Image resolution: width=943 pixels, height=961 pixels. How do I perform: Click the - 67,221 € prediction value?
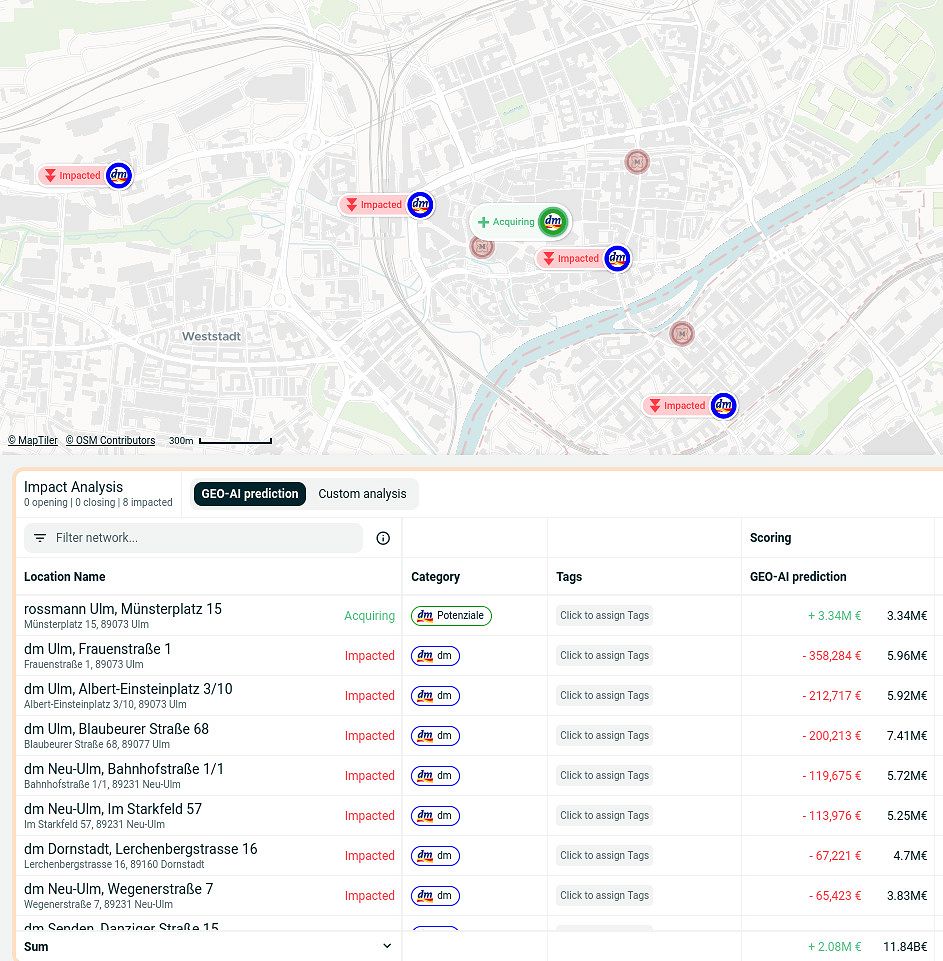click(x=835, y=856)
